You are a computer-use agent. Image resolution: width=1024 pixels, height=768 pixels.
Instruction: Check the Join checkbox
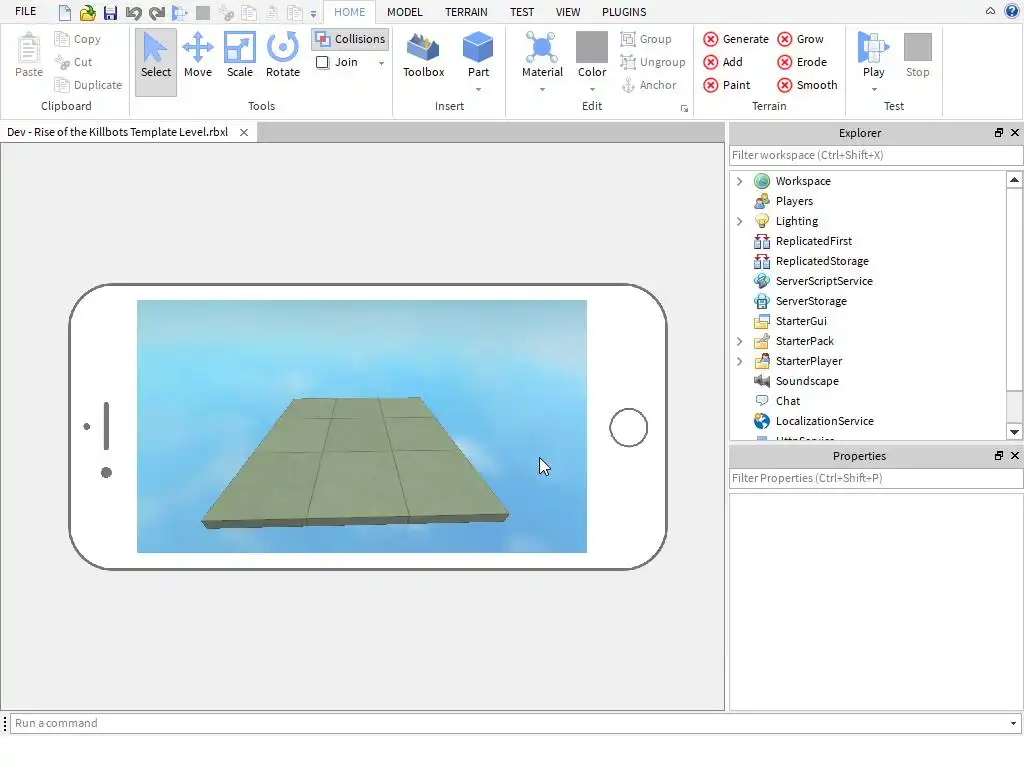tap(323, 62)
